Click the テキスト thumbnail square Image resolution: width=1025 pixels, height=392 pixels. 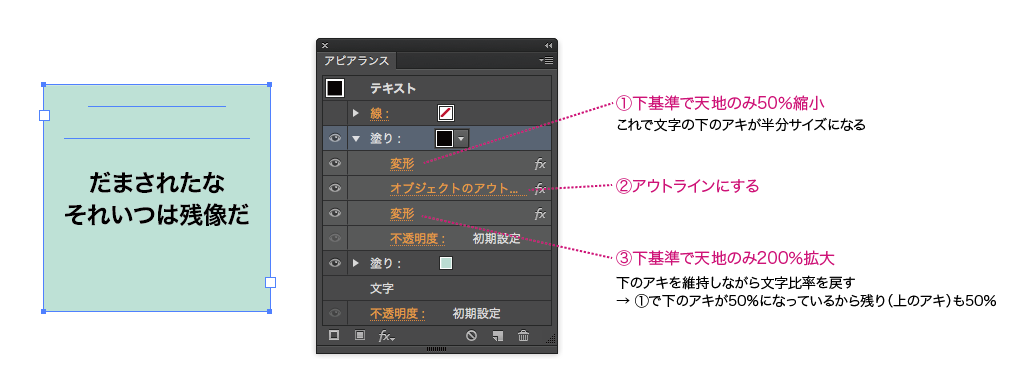click(335, 88)
